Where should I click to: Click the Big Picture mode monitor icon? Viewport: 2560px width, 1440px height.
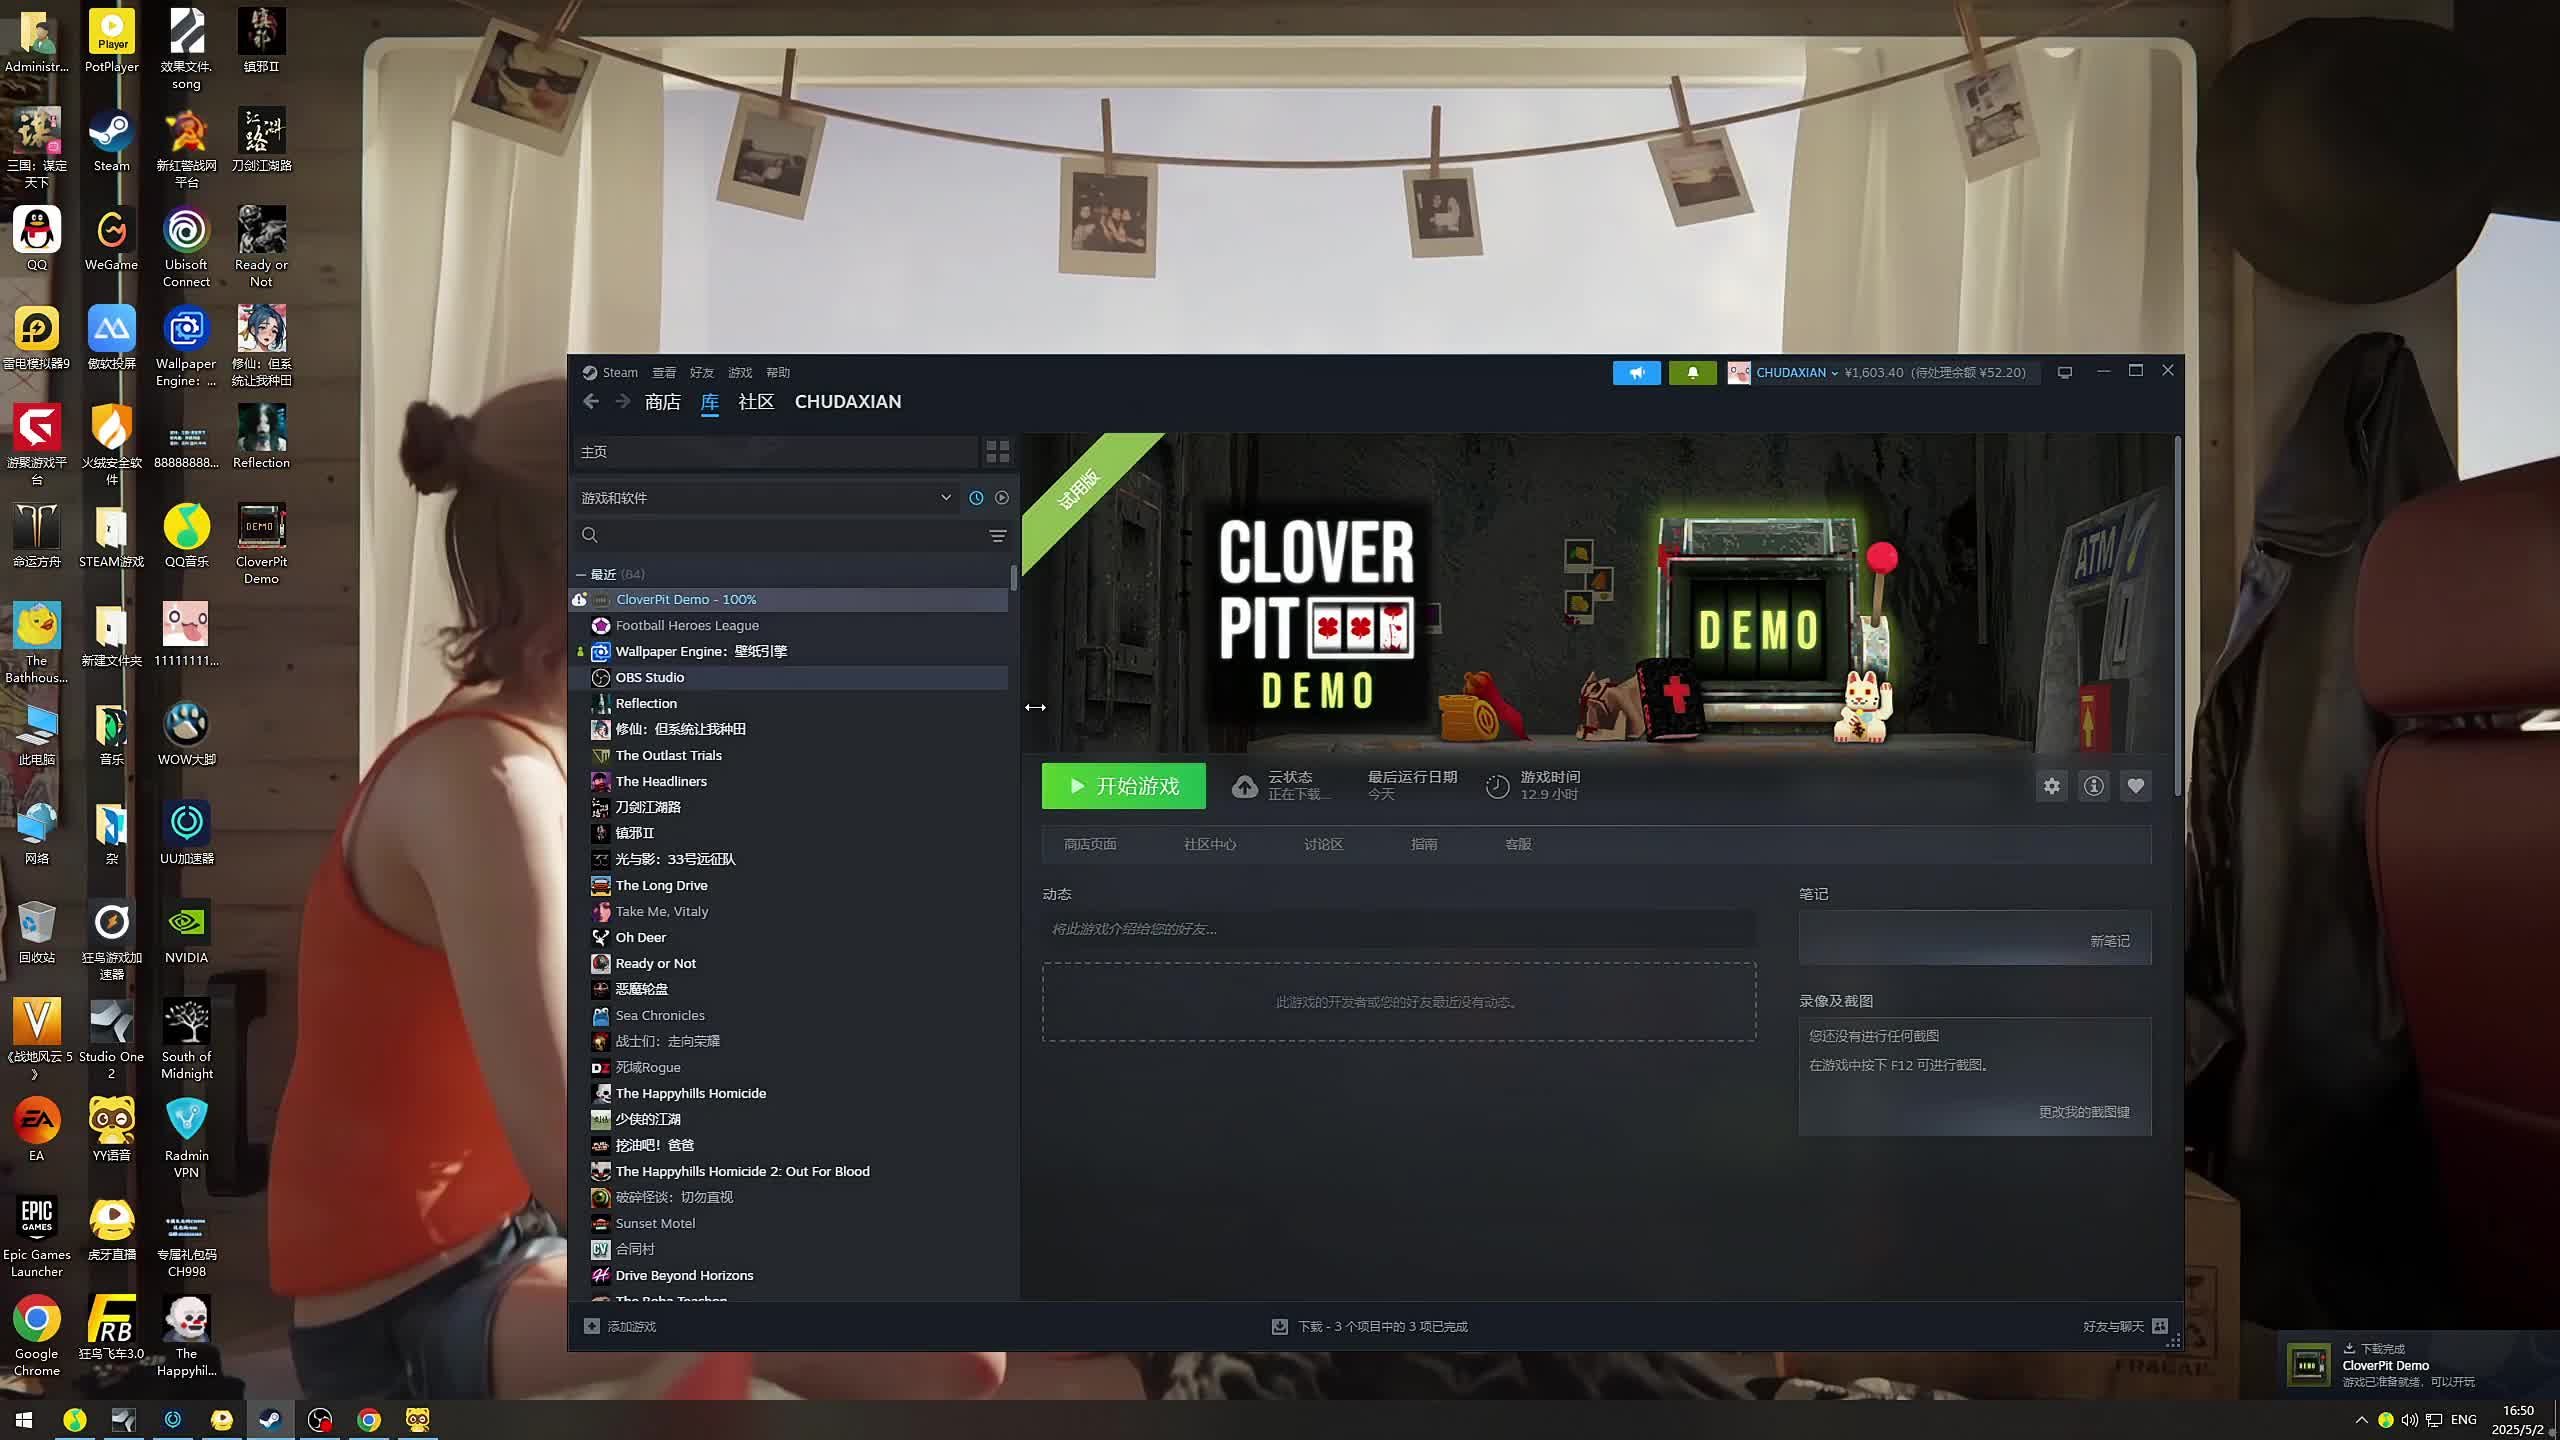point(2064,372)
